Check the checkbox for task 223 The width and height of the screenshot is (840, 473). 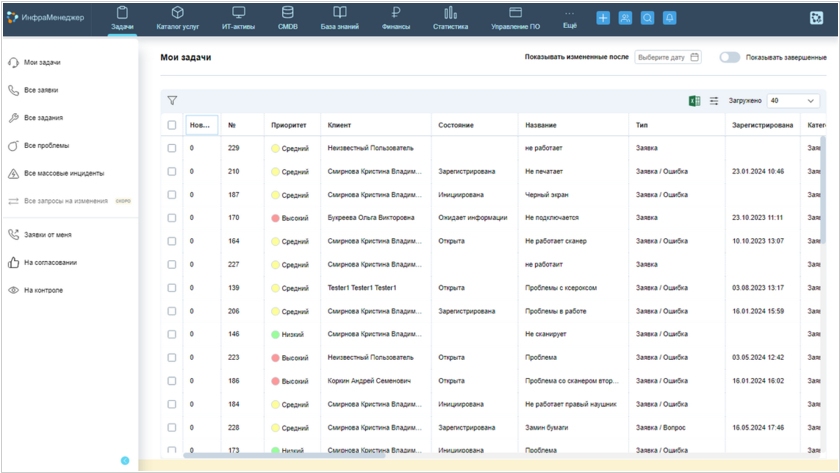pos(171,357)
